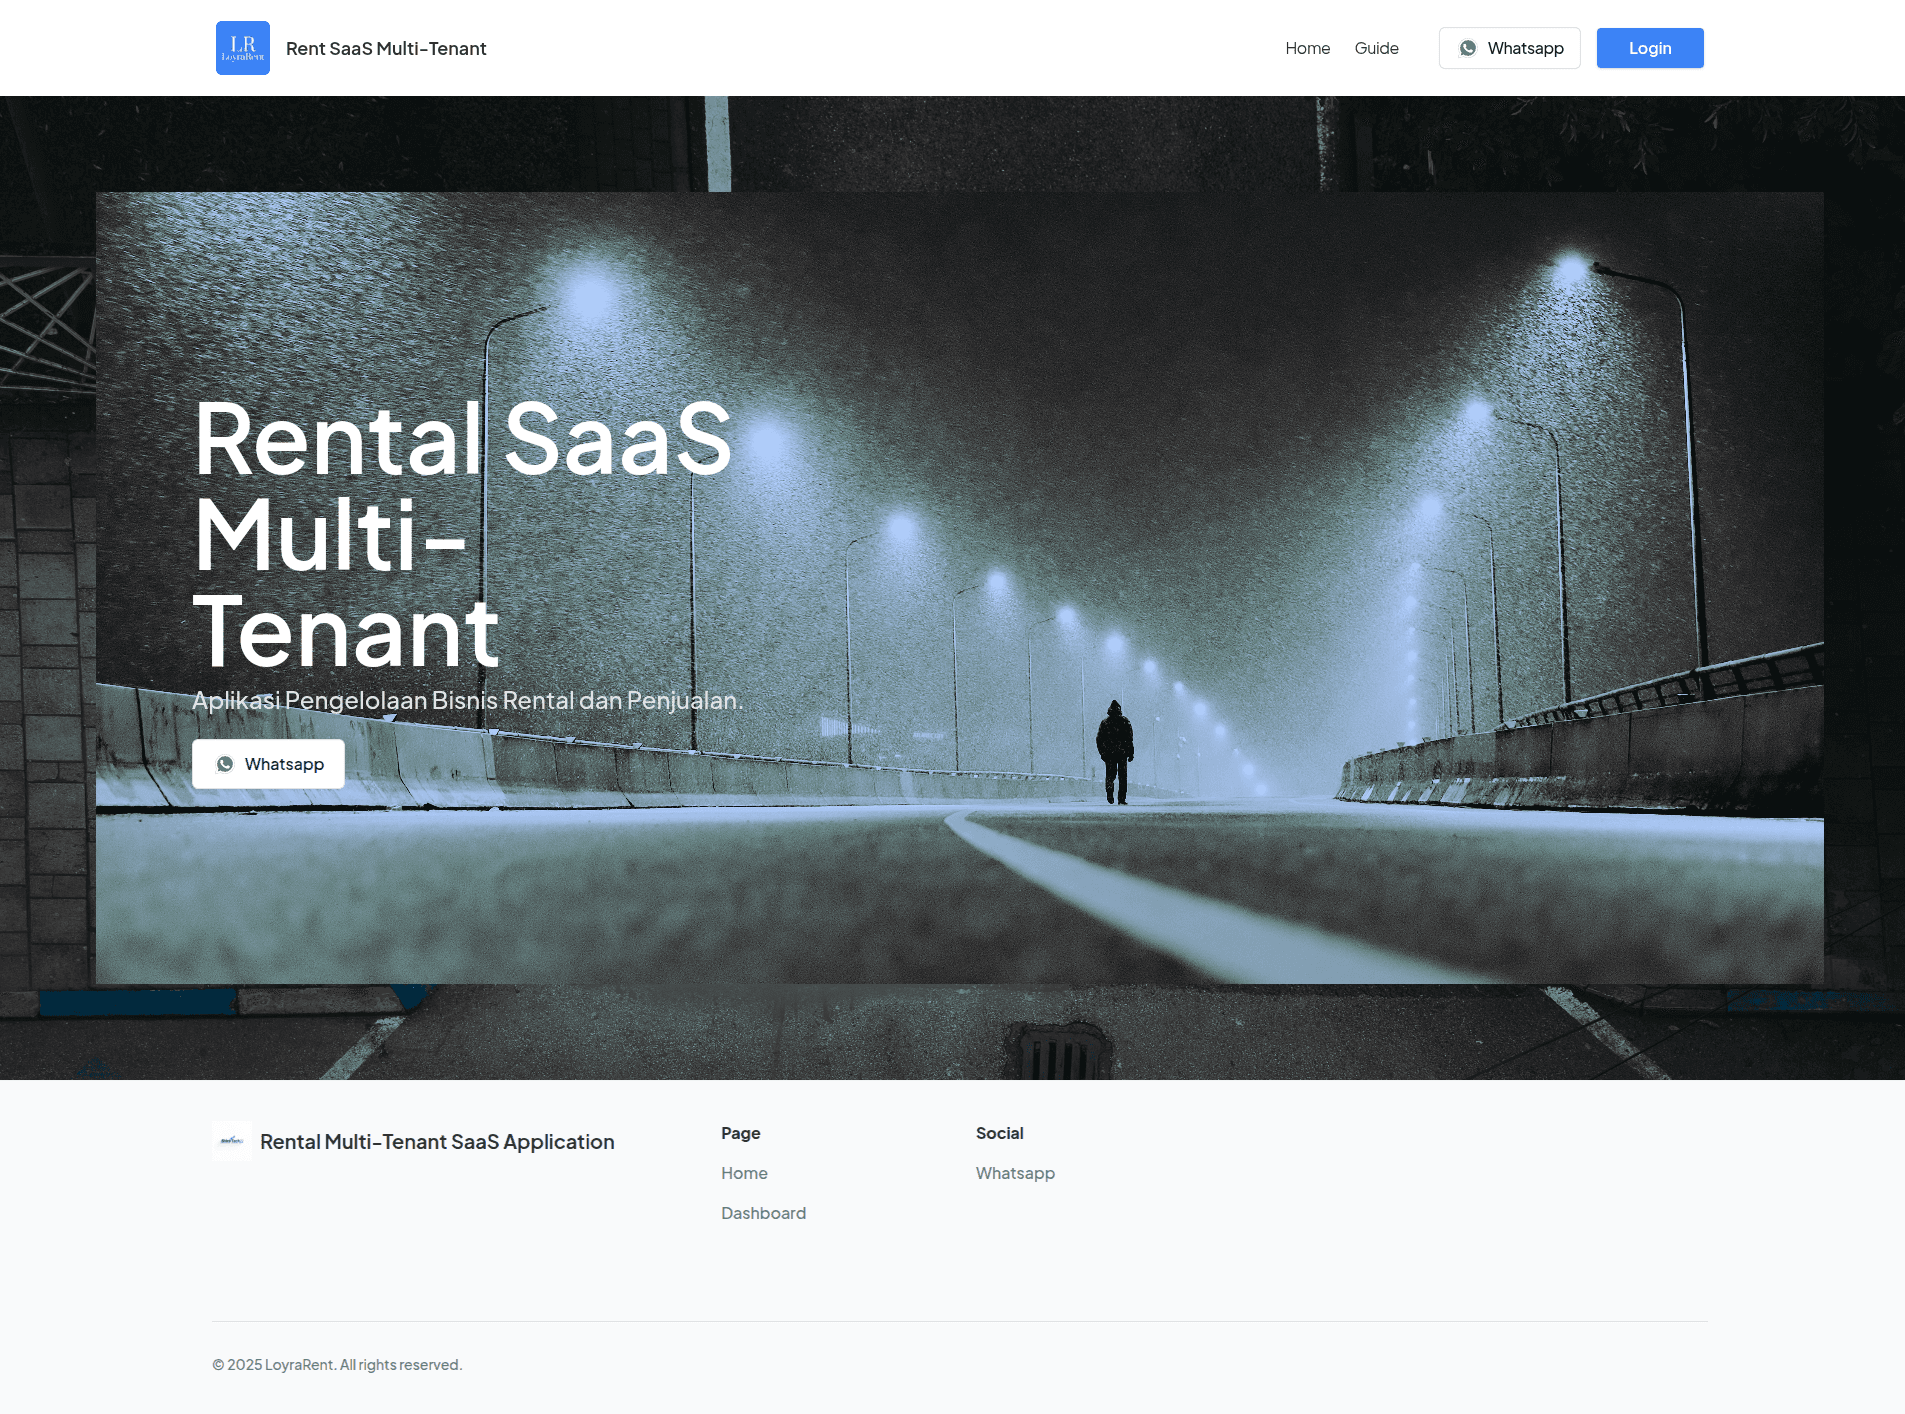1905x1414 pixels.
Task: Click the Social section header in the footer
Action: [x=999, y=1133]
